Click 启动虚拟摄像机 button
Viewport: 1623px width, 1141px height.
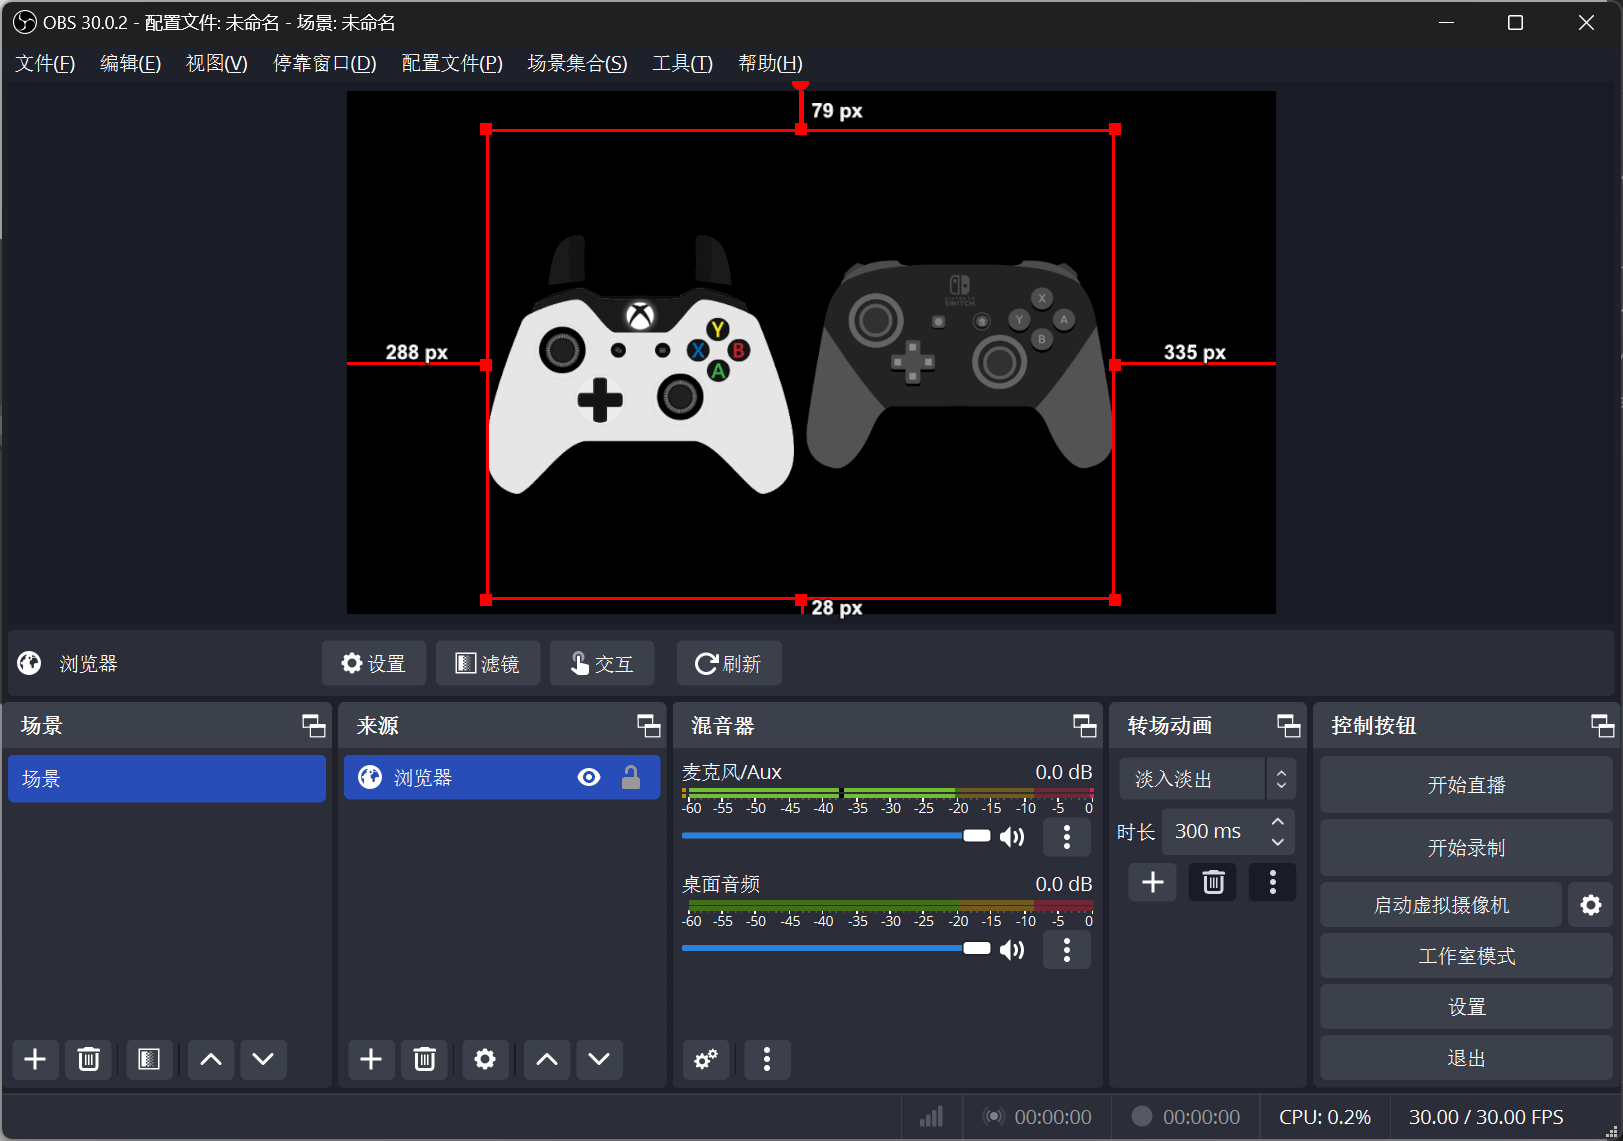pos(1441,905)
